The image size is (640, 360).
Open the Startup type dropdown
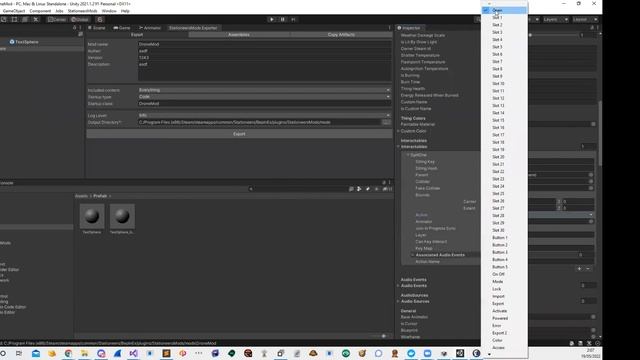[x=264, y=97]
